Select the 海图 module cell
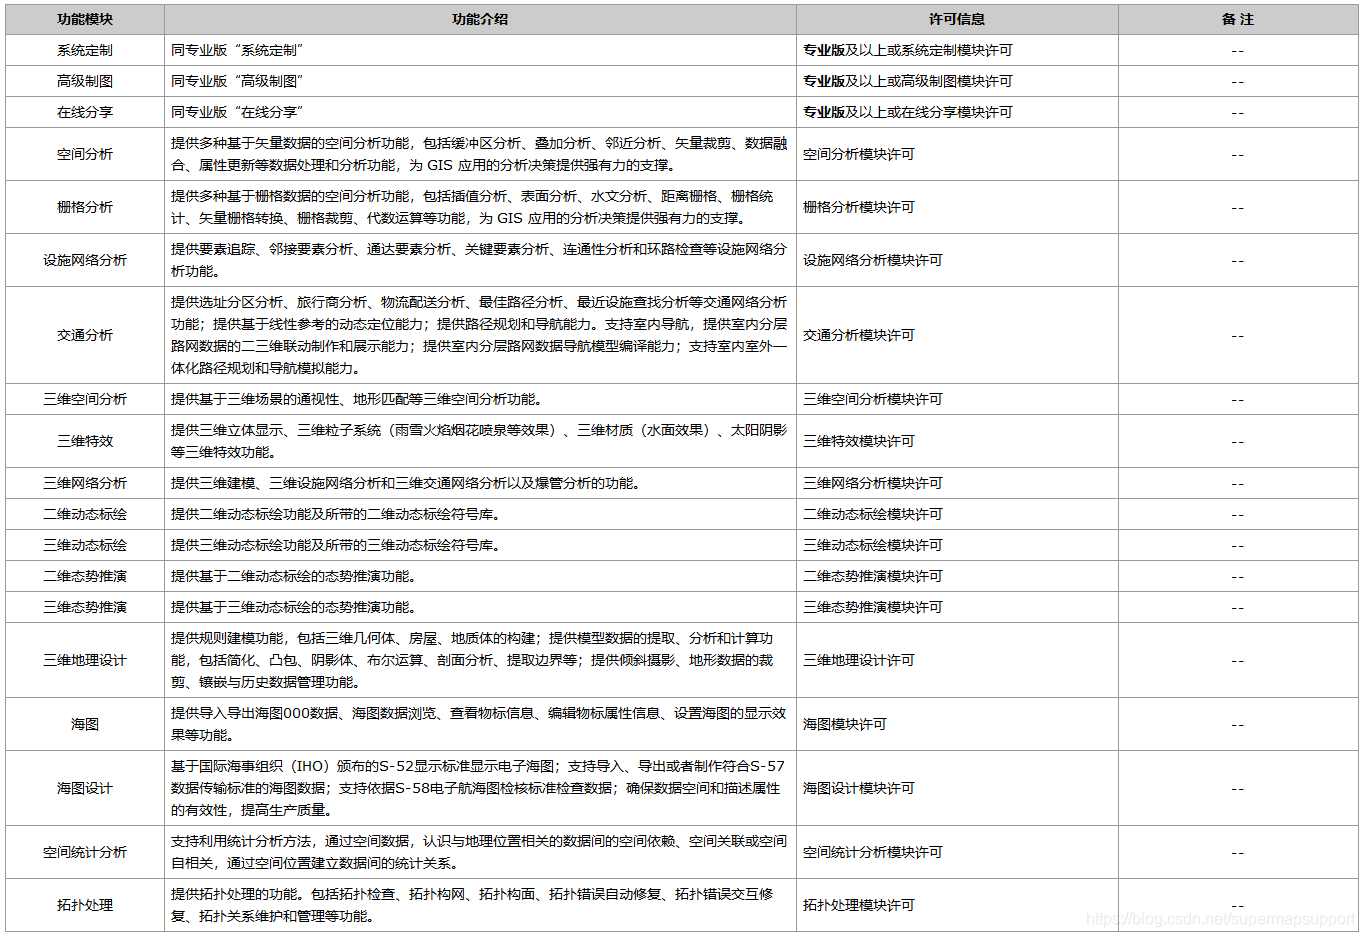The width and height of the screenshot is (1365, 937). [x=85, y=724]
